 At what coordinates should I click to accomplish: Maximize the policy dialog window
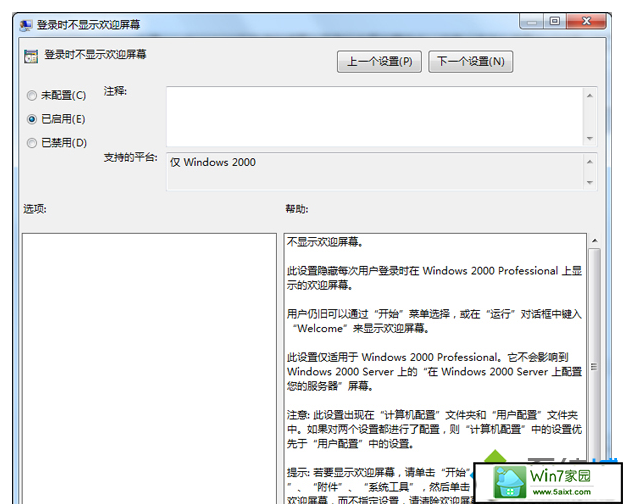(555, 21)
